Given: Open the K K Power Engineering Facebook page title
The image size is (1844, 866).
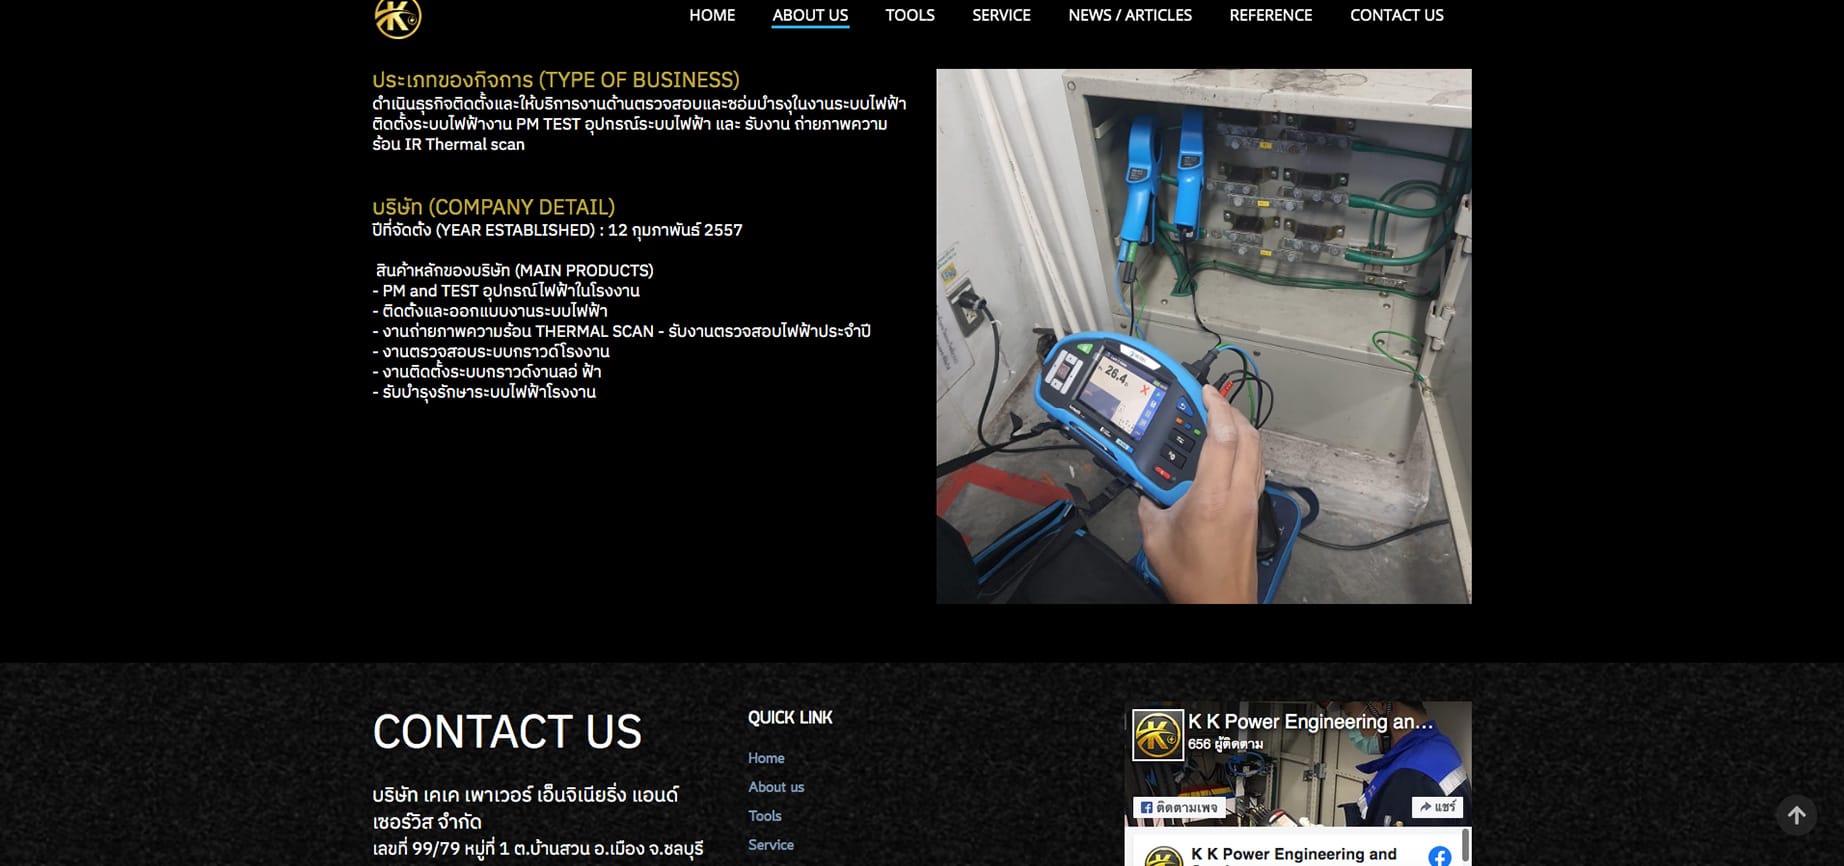Looking at the screenshot, I should [x=1310, y=722].
